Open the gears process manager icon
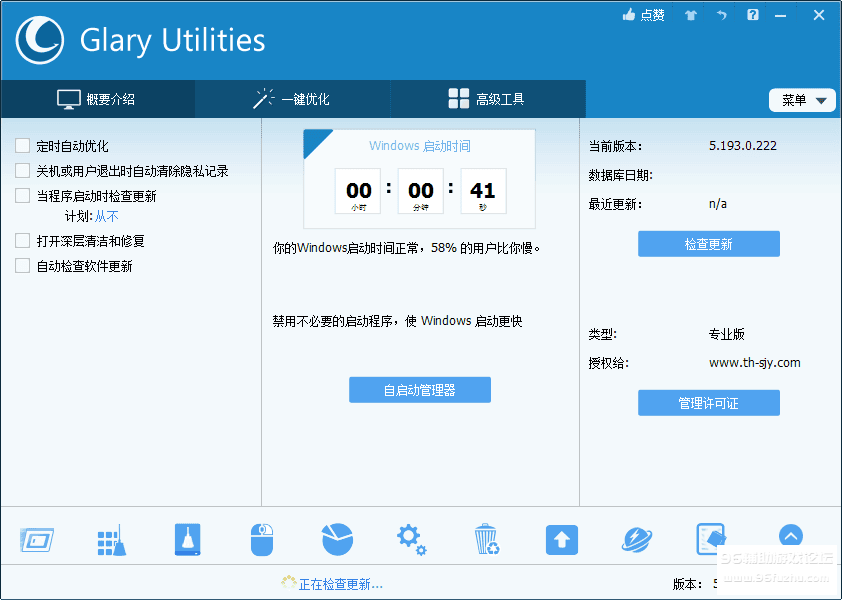 [x=411, y=540]
